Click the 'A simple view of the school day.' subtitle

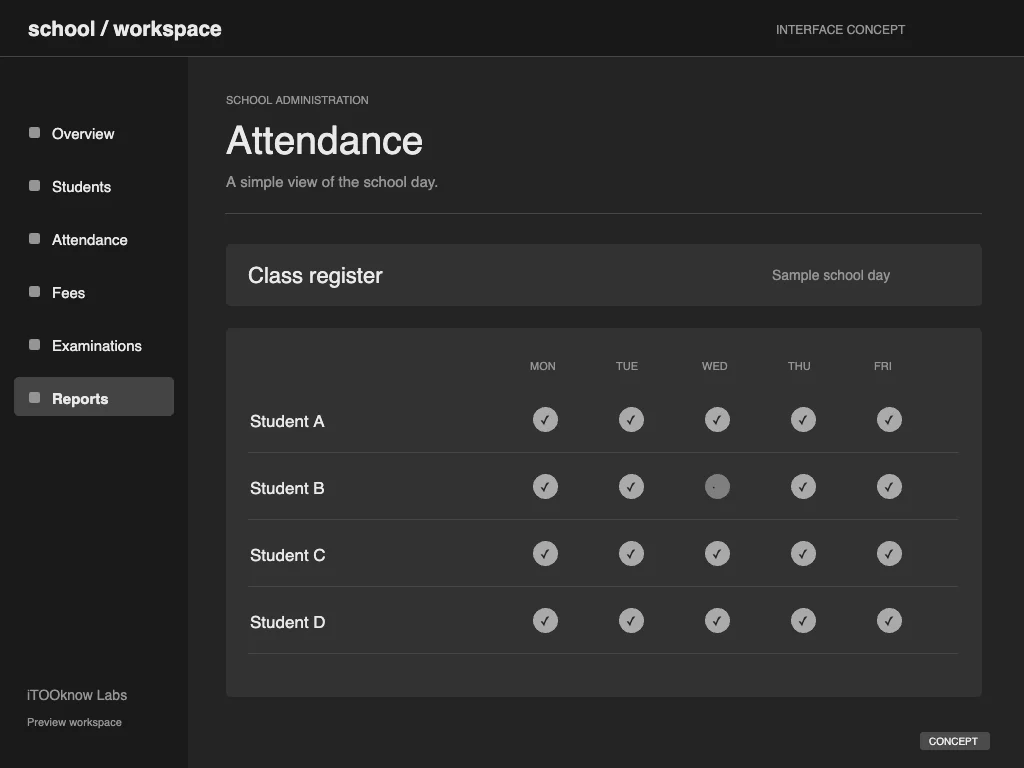pos(332,182)
